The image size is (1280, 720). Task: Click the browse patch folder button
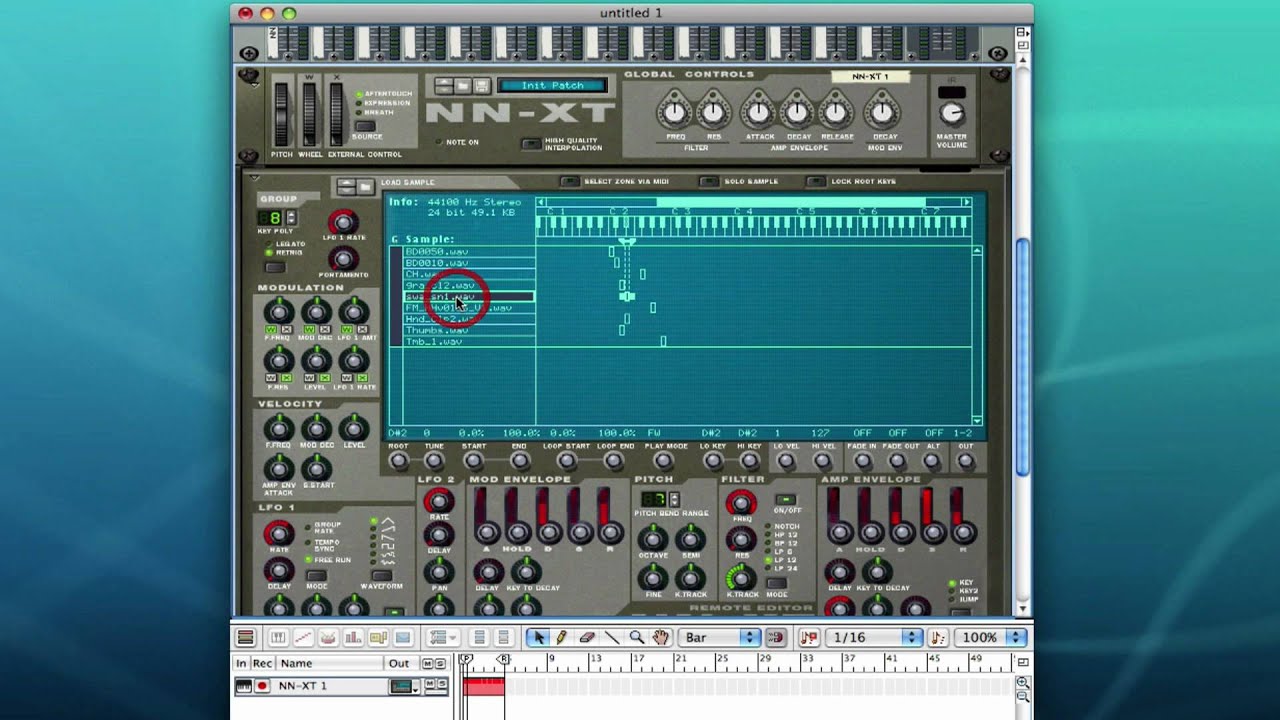(x=463, y=86)
